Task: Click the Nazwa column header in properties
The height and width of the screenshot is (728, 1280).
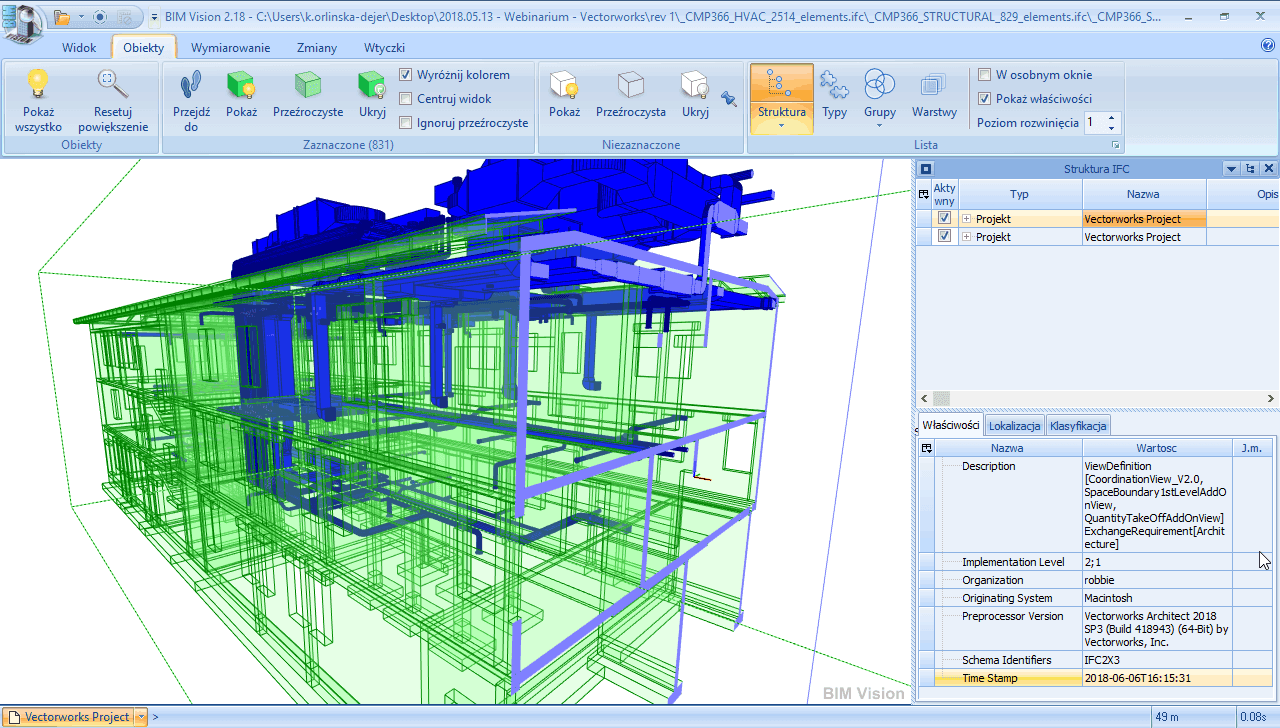Action: (x=1007, y=448)
